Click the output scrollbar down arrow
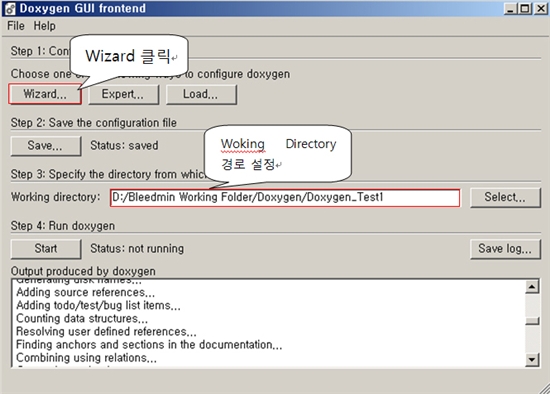The image size is (550, 394). (x=532, y=360)
